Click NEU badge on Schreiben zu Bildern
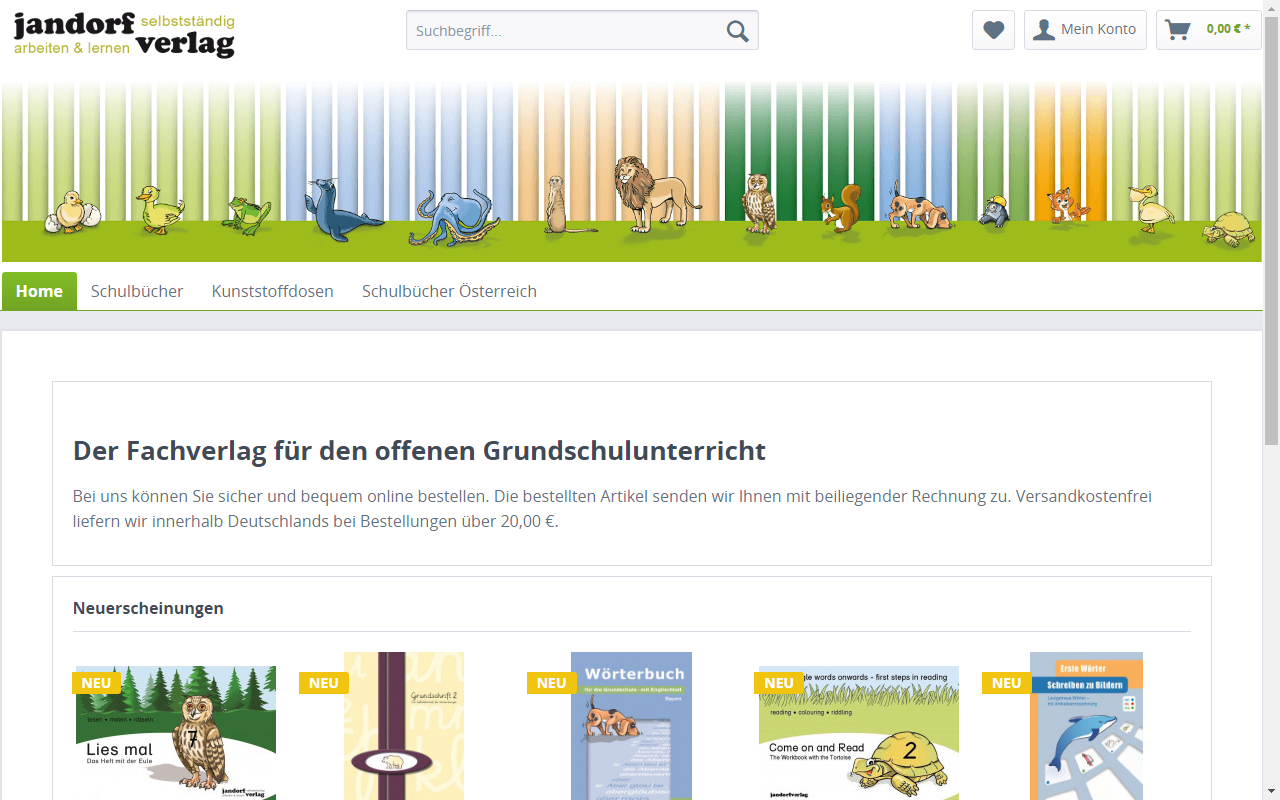 (x=1006, y=683)
